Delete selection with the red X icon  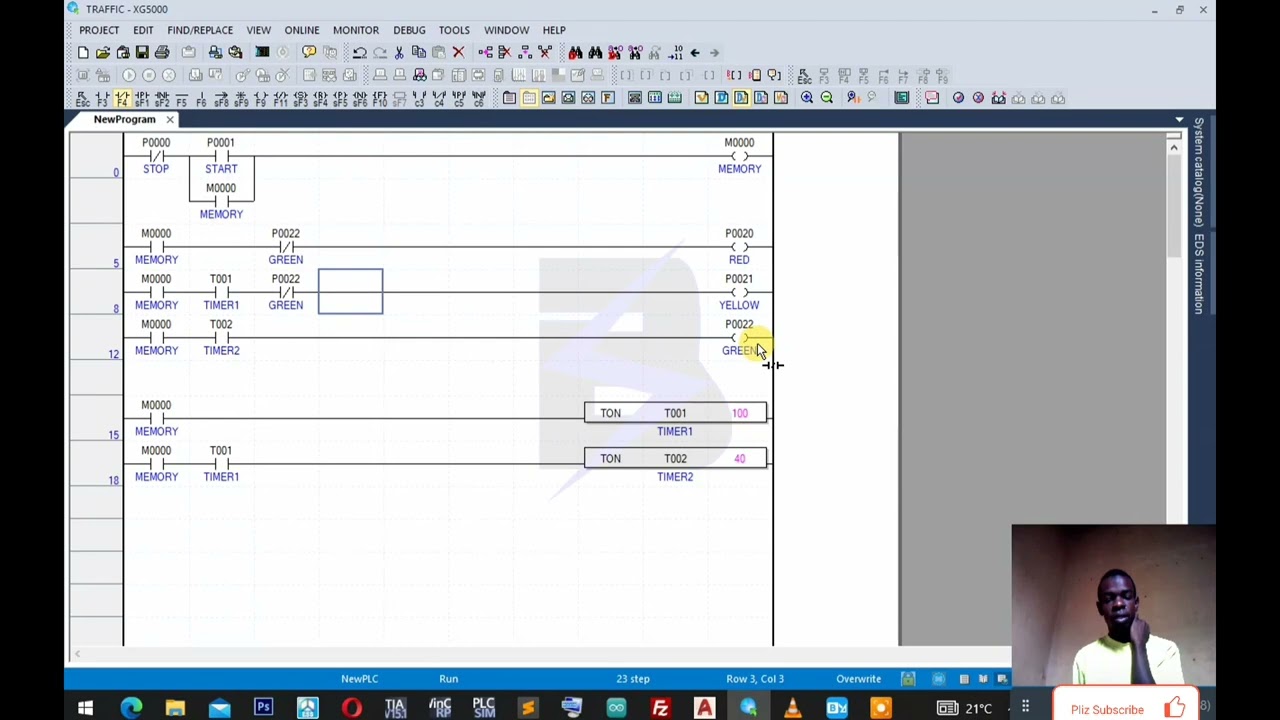(x=458, y=53)
